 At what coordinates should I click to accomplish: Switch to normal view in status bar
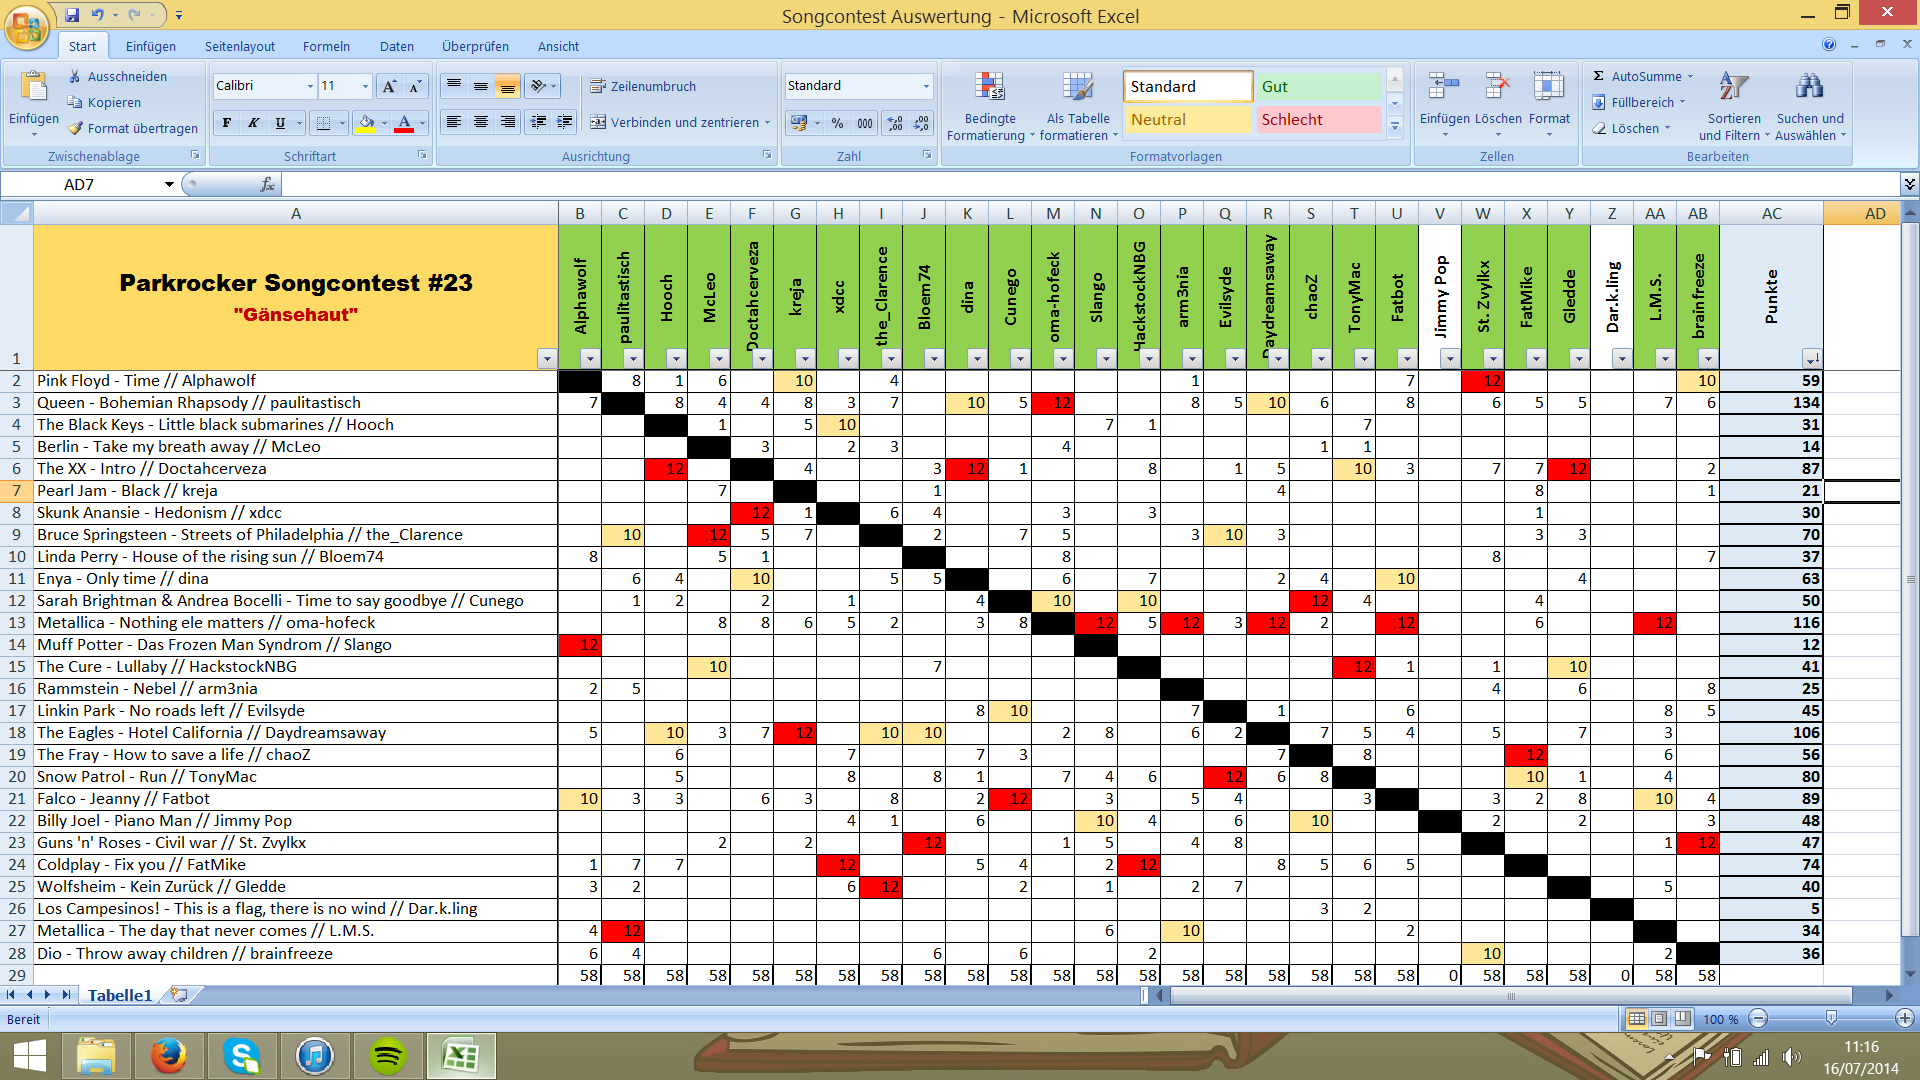[x=1636, y=1019]
